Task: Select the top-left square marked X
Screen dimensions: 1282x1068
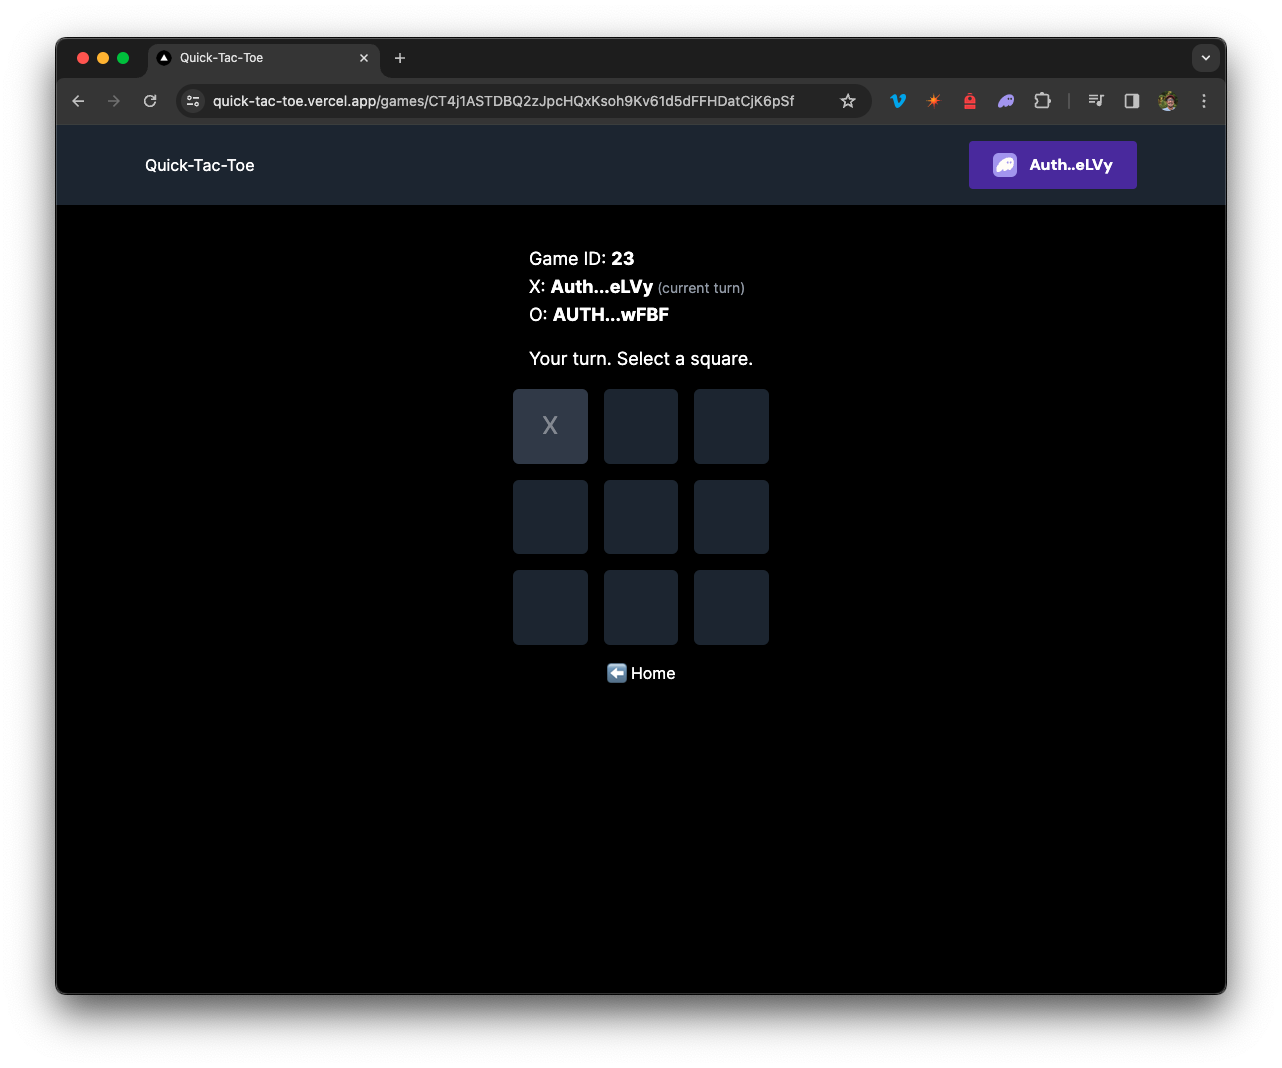Action: pos(550,426)
